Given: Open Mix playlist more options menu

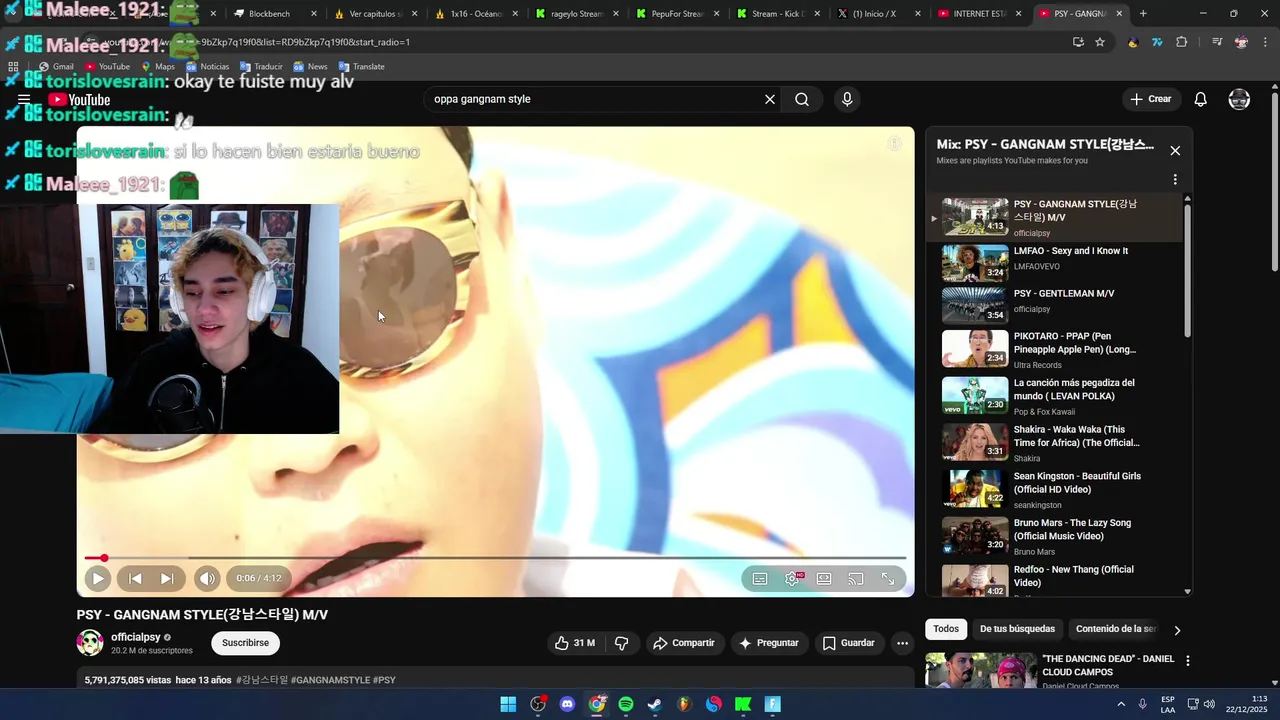Looking at the screenshot, I should tap(1175, 180).
